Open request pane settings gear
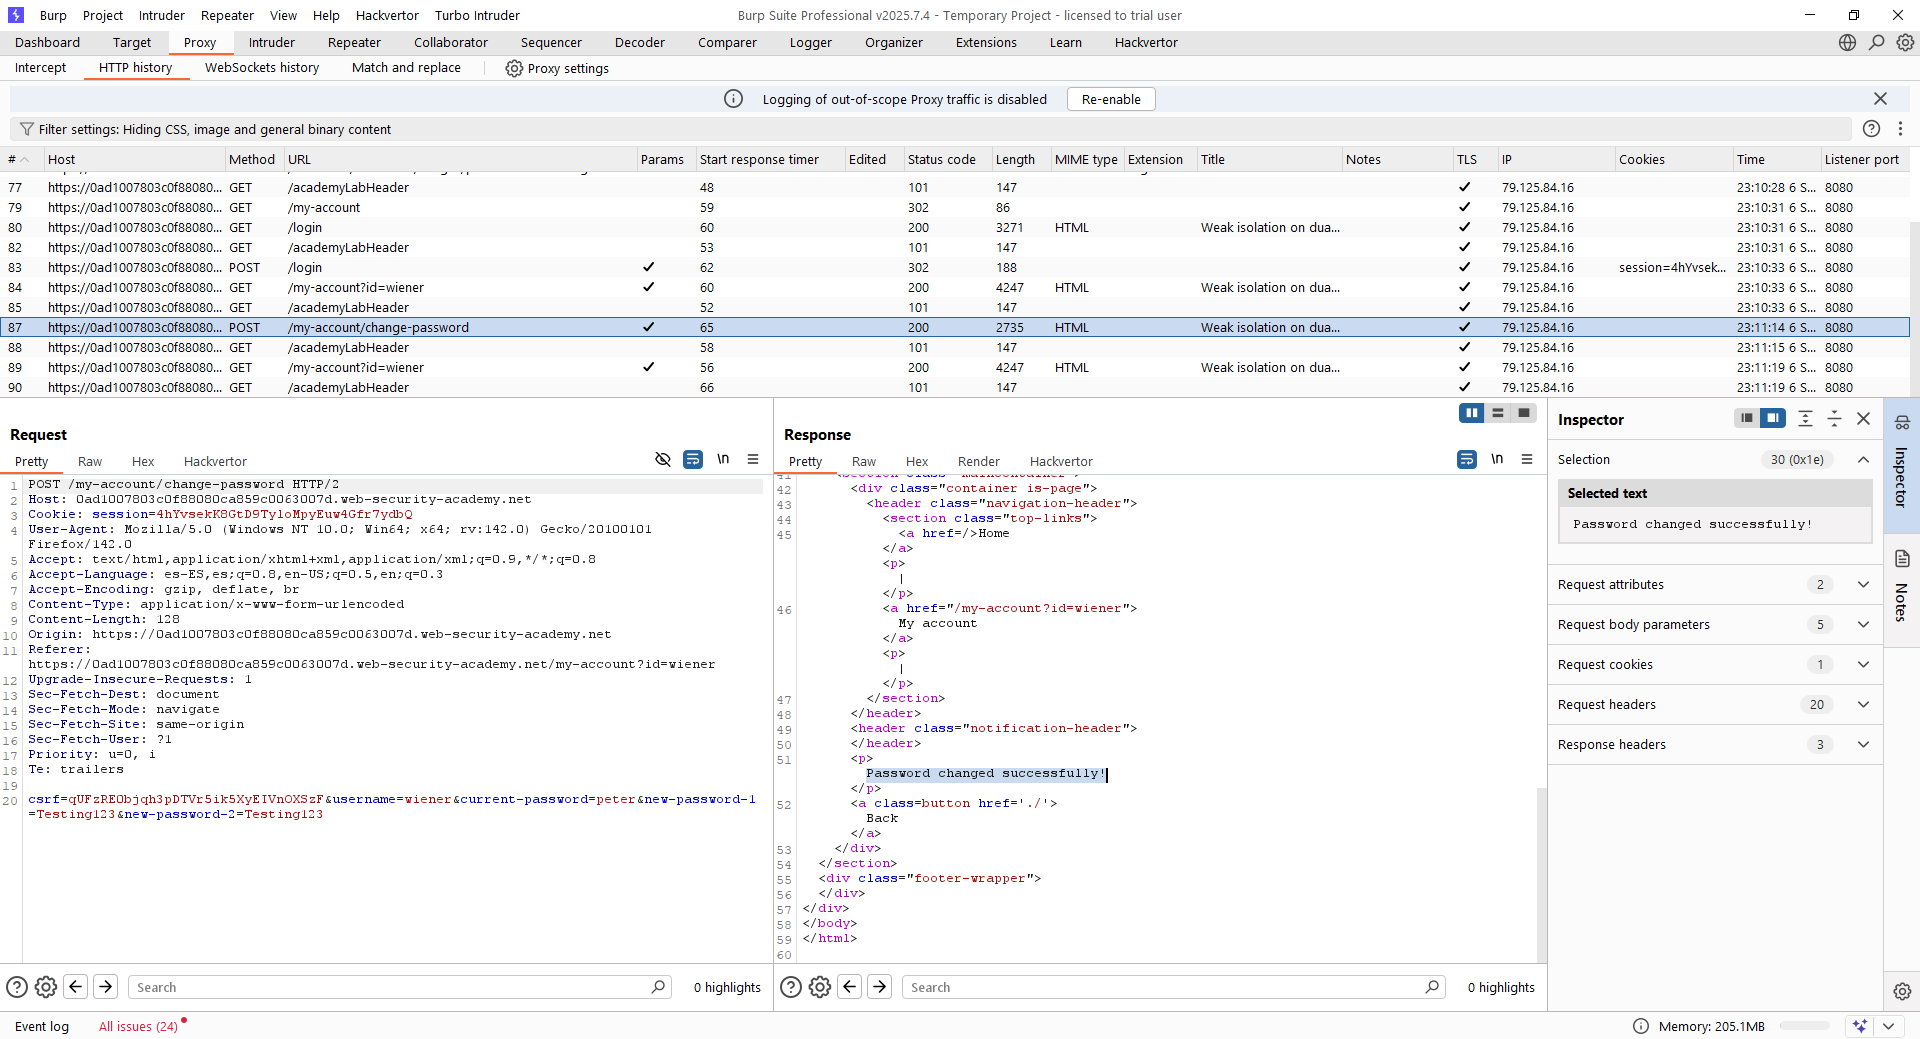 [x=46, y=987]
